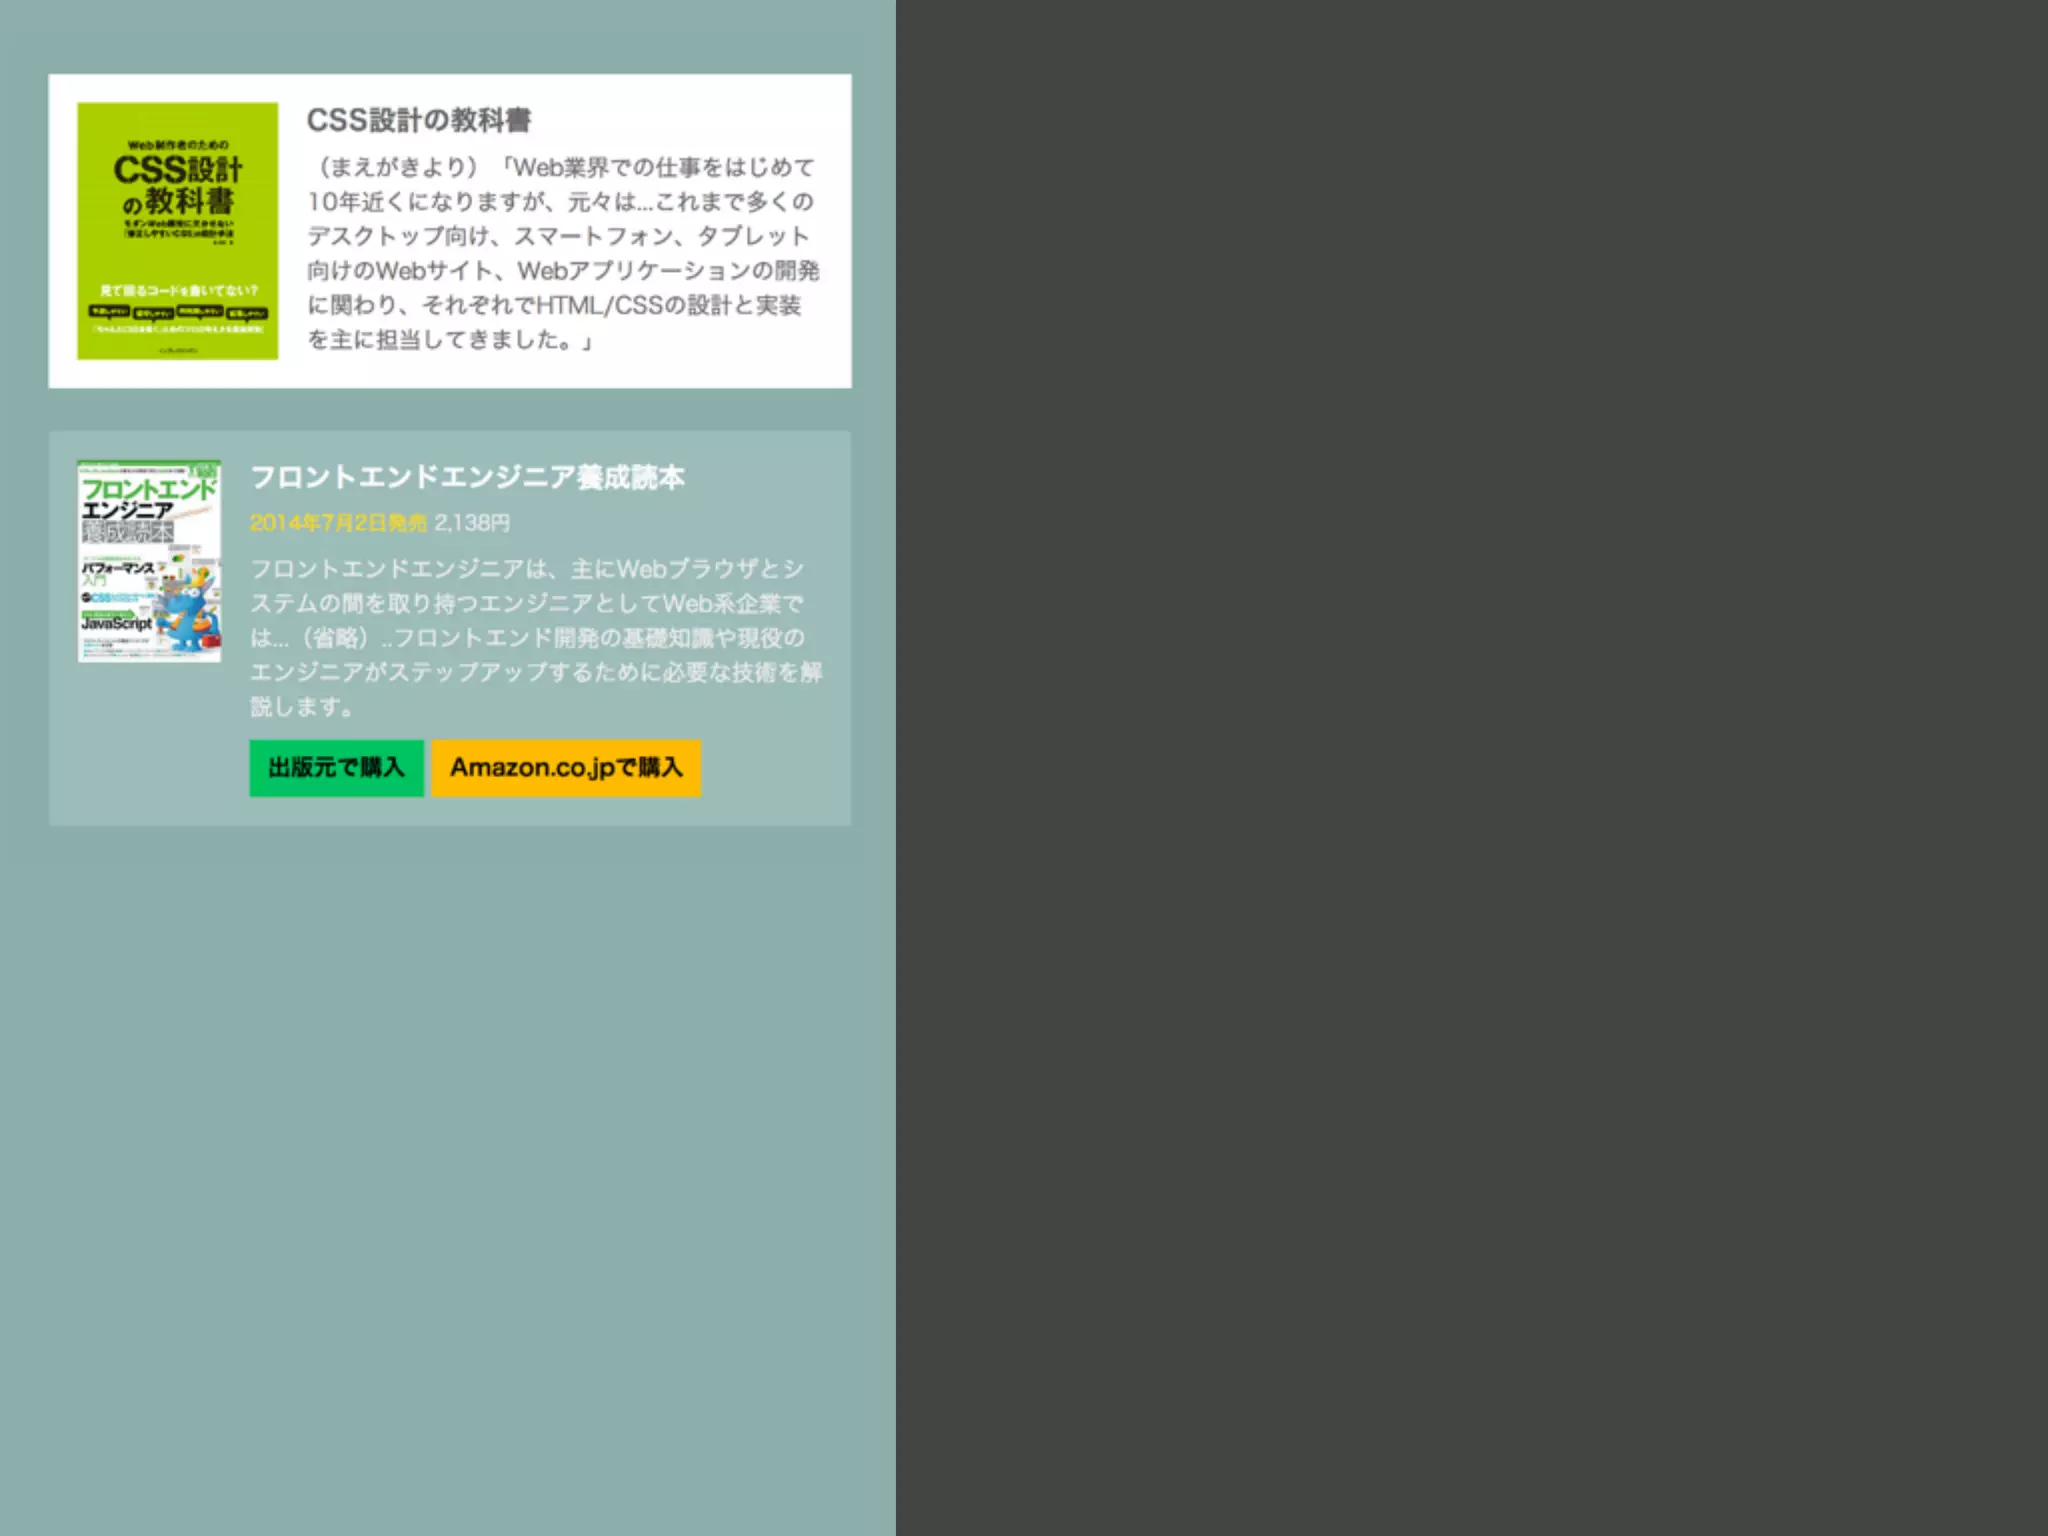Click 見て語るコード line on green cover

point(179,290)
